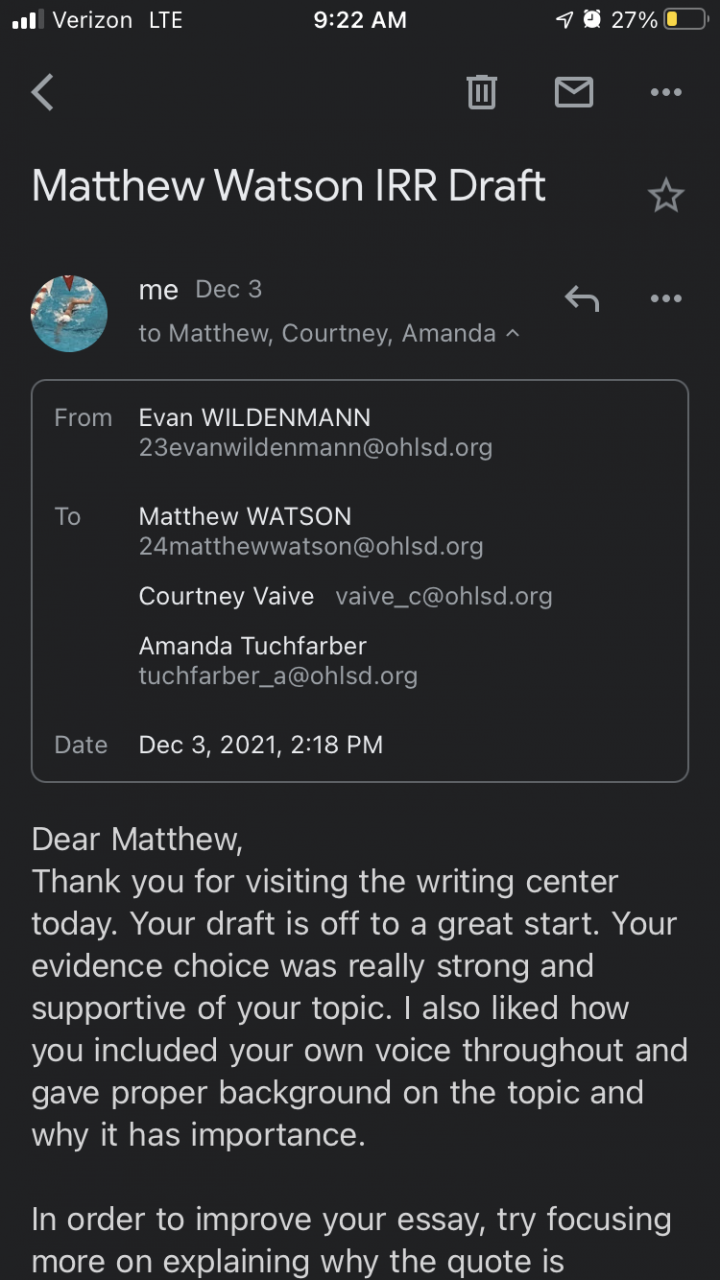Tap Courtney's address vaive_c@ohlsd.org
This screenshot has height=1280, width=720.
point(443,597)
